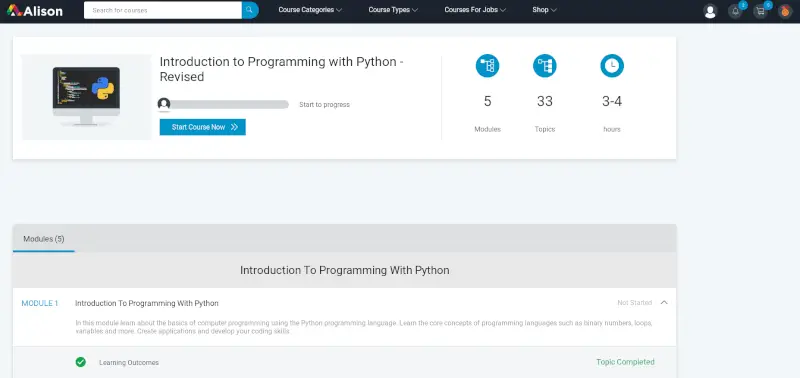Click the Module 1 description paragraph

(364, 327)
